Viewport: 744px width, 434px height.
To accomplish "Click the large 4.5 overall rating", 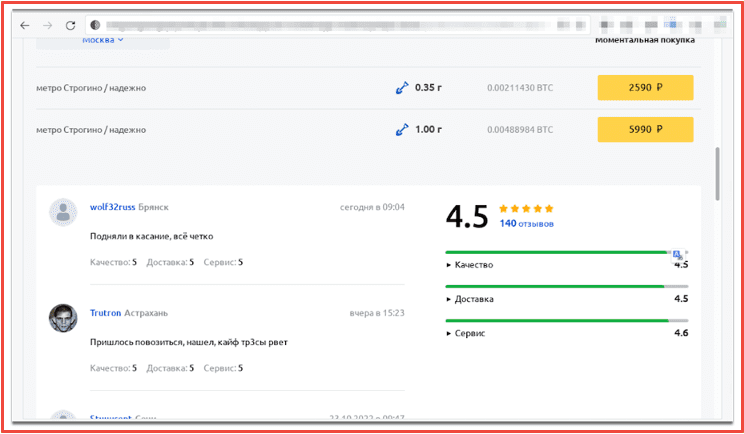I will coord(467,216).
